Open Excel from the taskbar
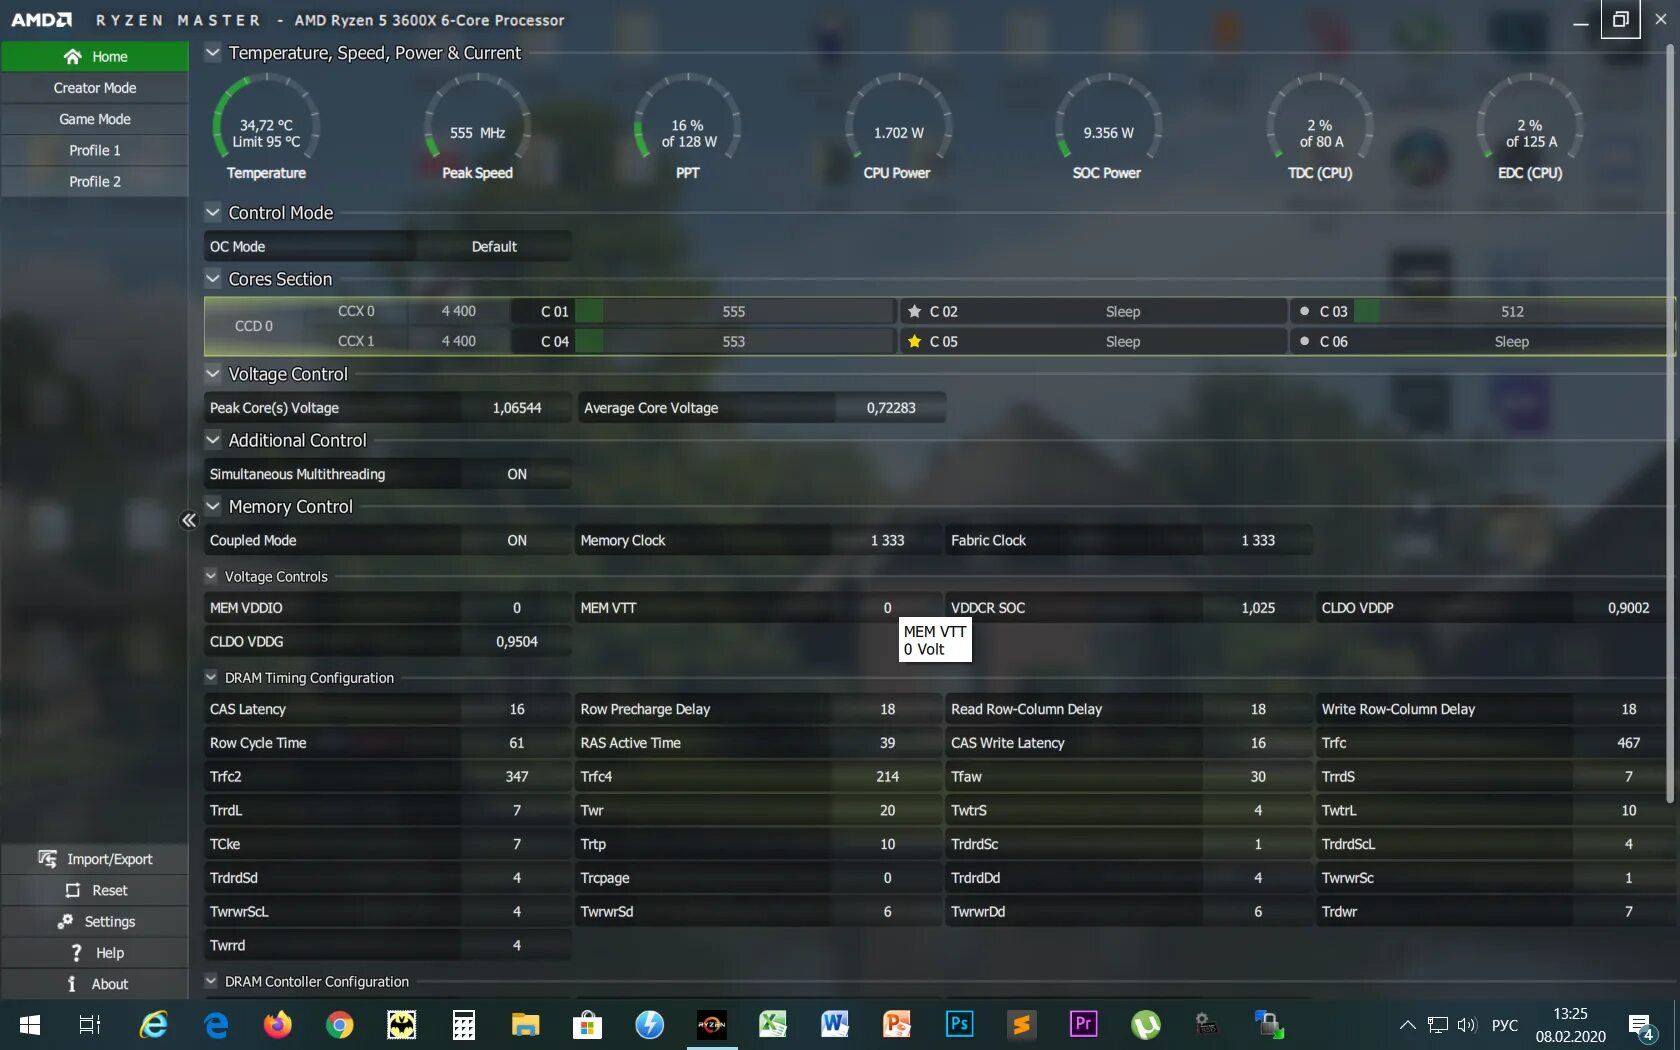The image size is (1680, 1050). 773,1025
